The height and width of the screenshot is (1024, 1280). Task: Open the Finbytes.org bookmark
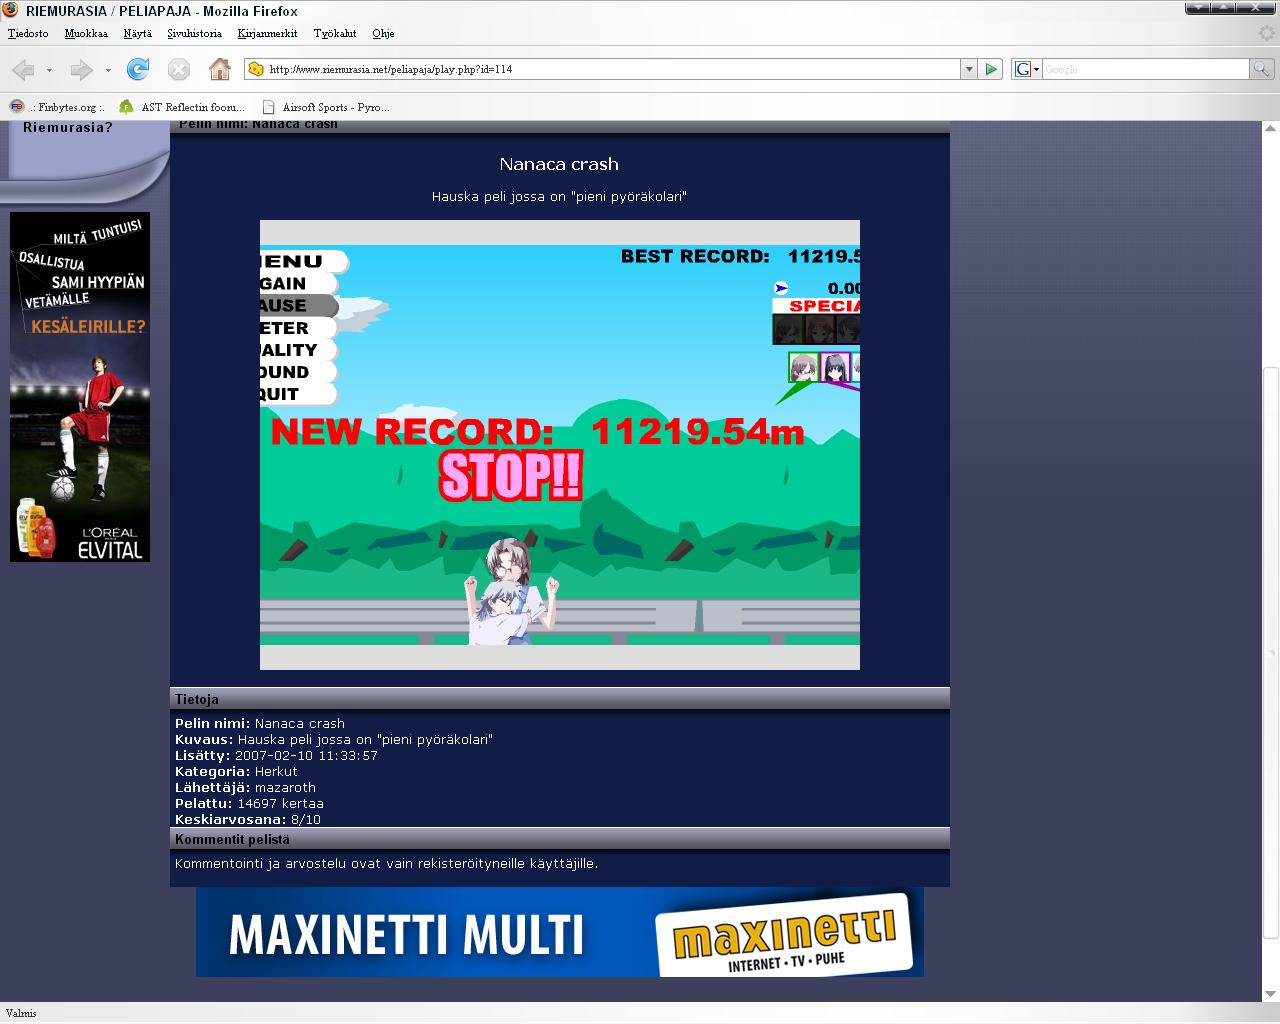click(58, 107)
